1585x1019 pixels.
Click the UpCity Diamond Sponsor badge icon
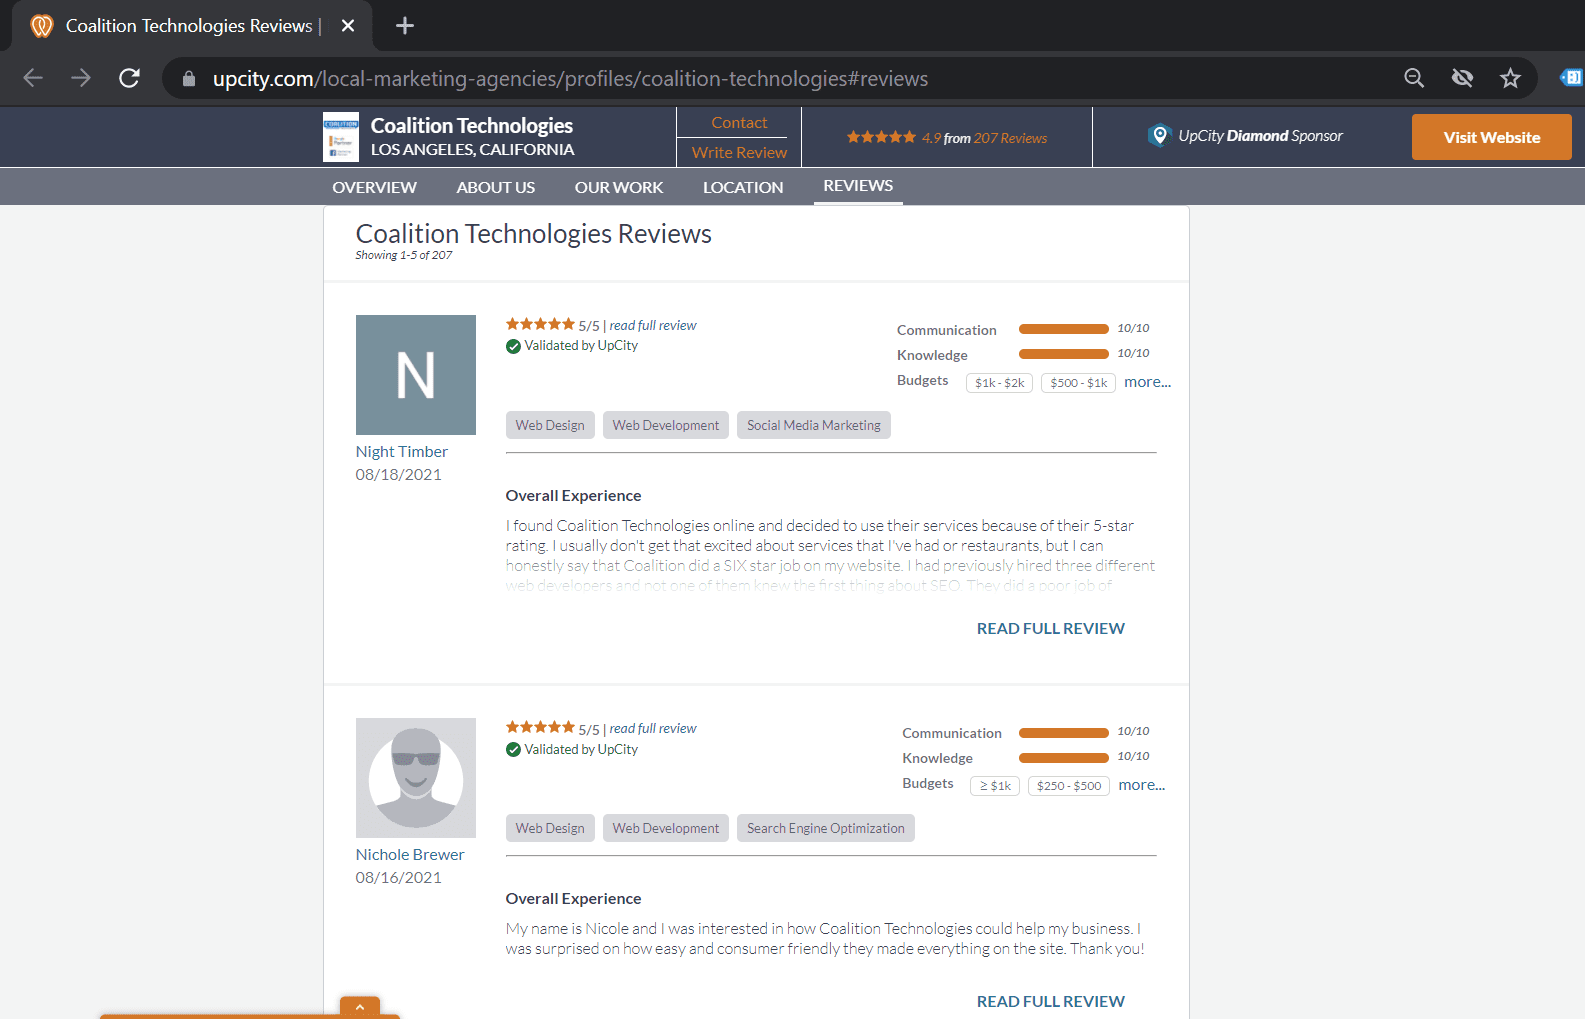1159,136
